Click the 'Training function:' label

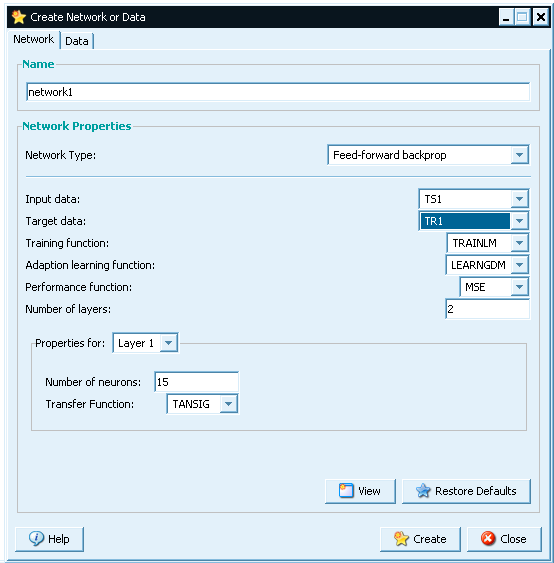67,243
